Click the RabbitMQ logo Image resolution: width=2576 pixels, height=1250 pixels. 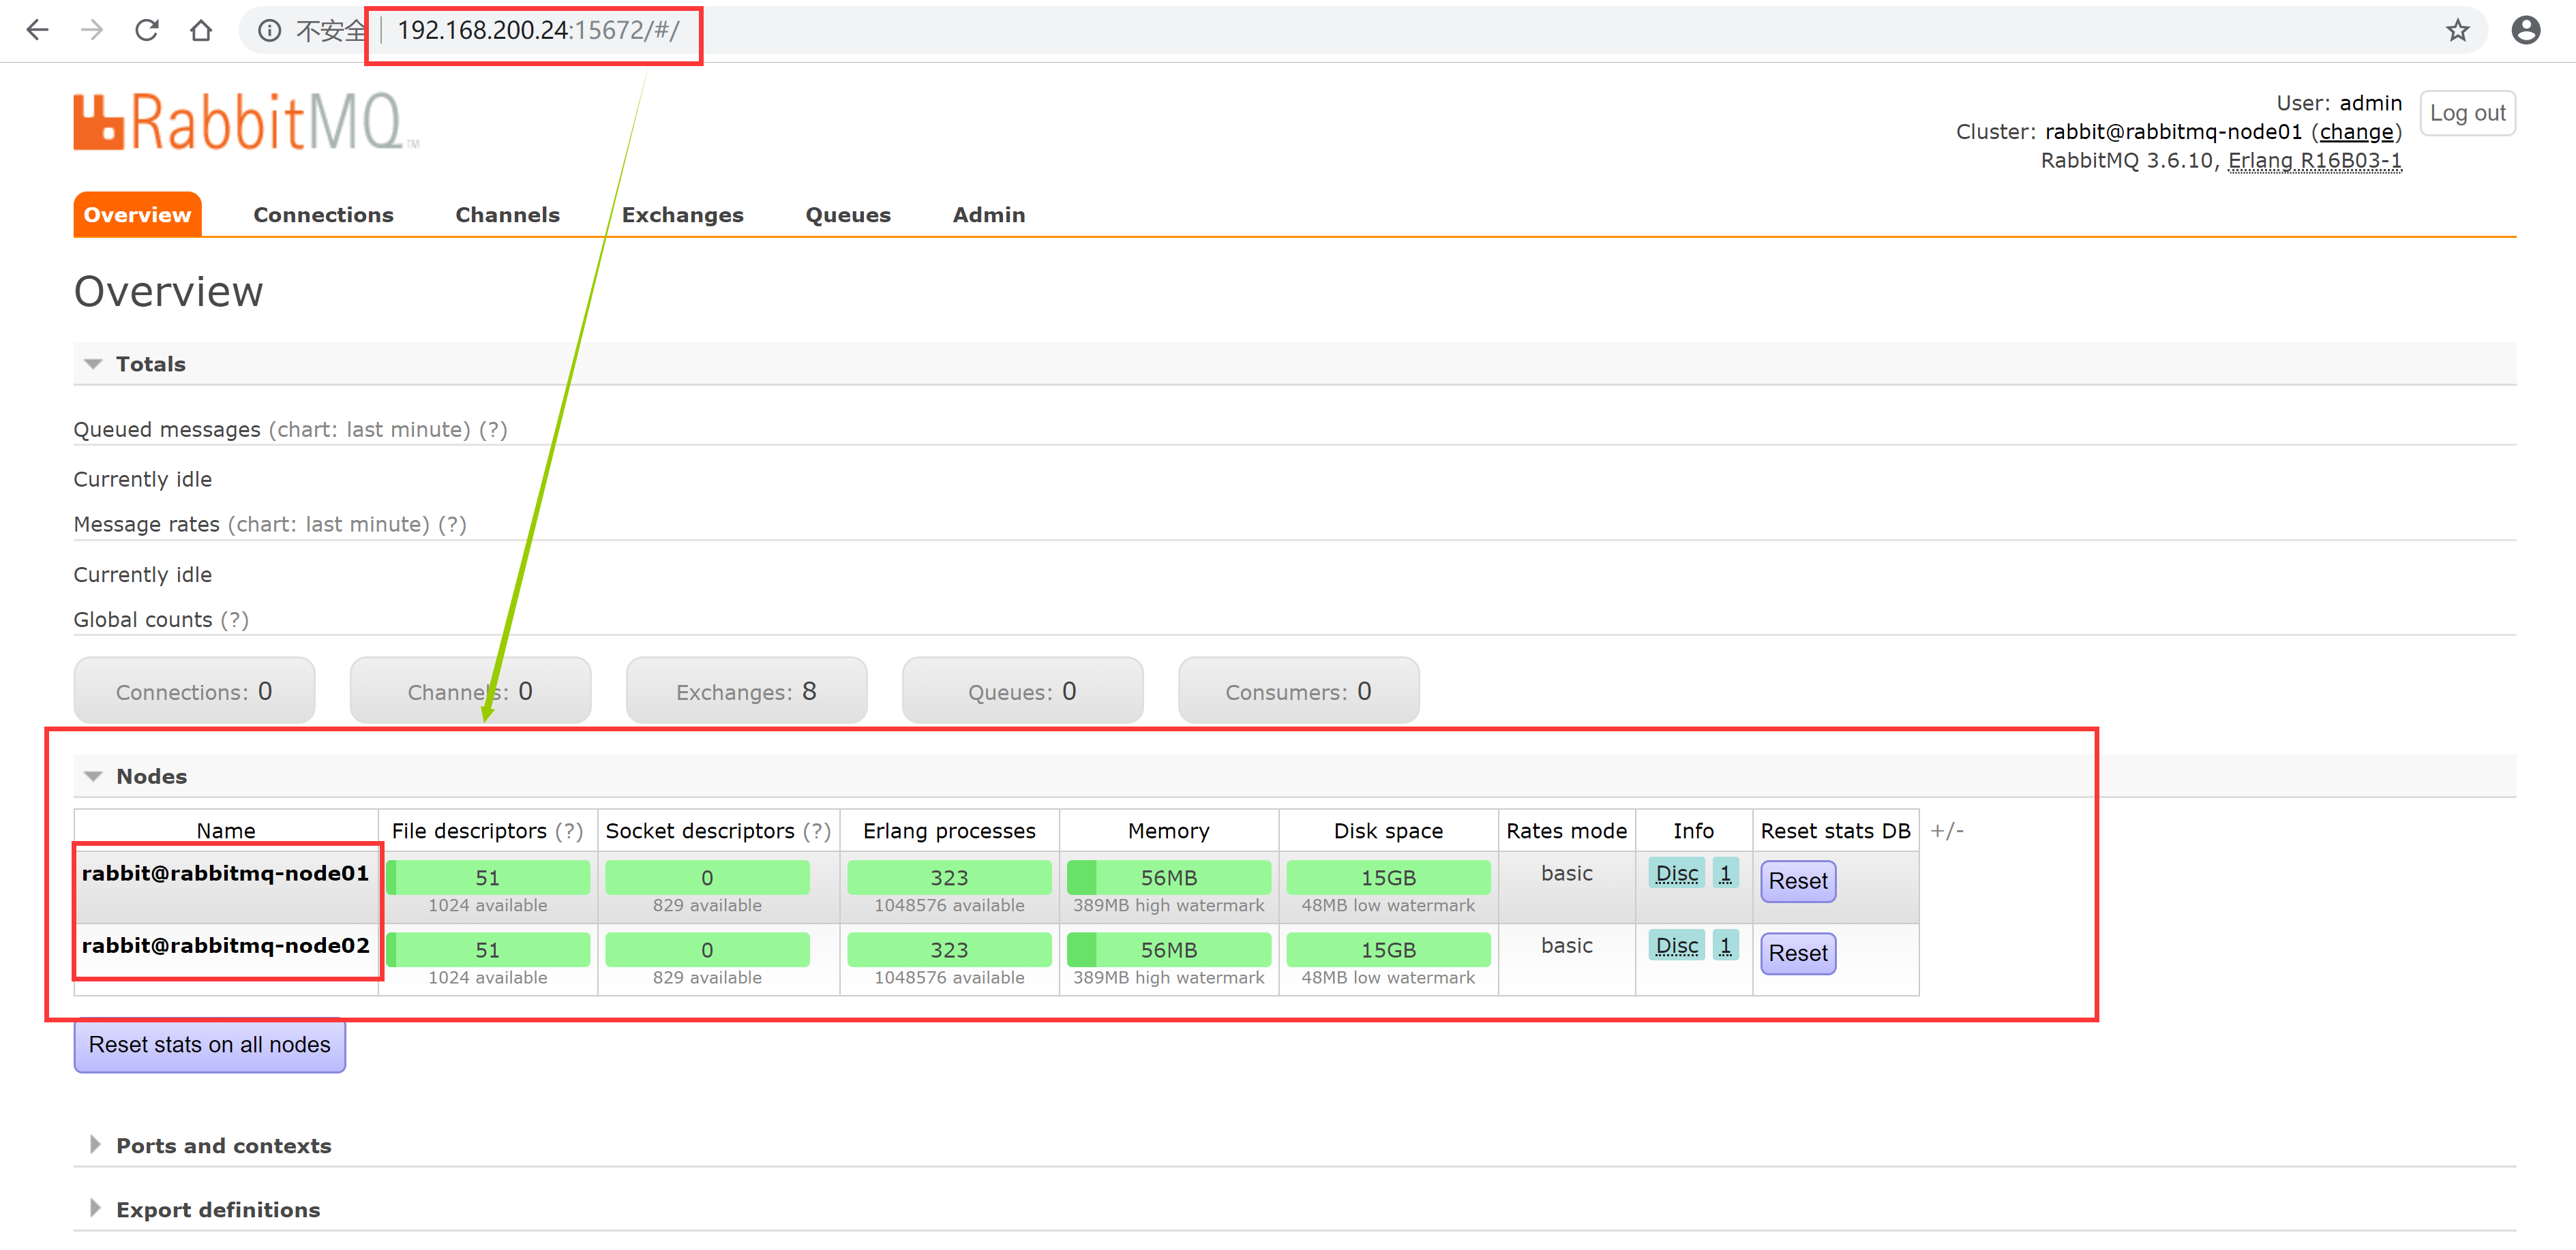point(245,122)
